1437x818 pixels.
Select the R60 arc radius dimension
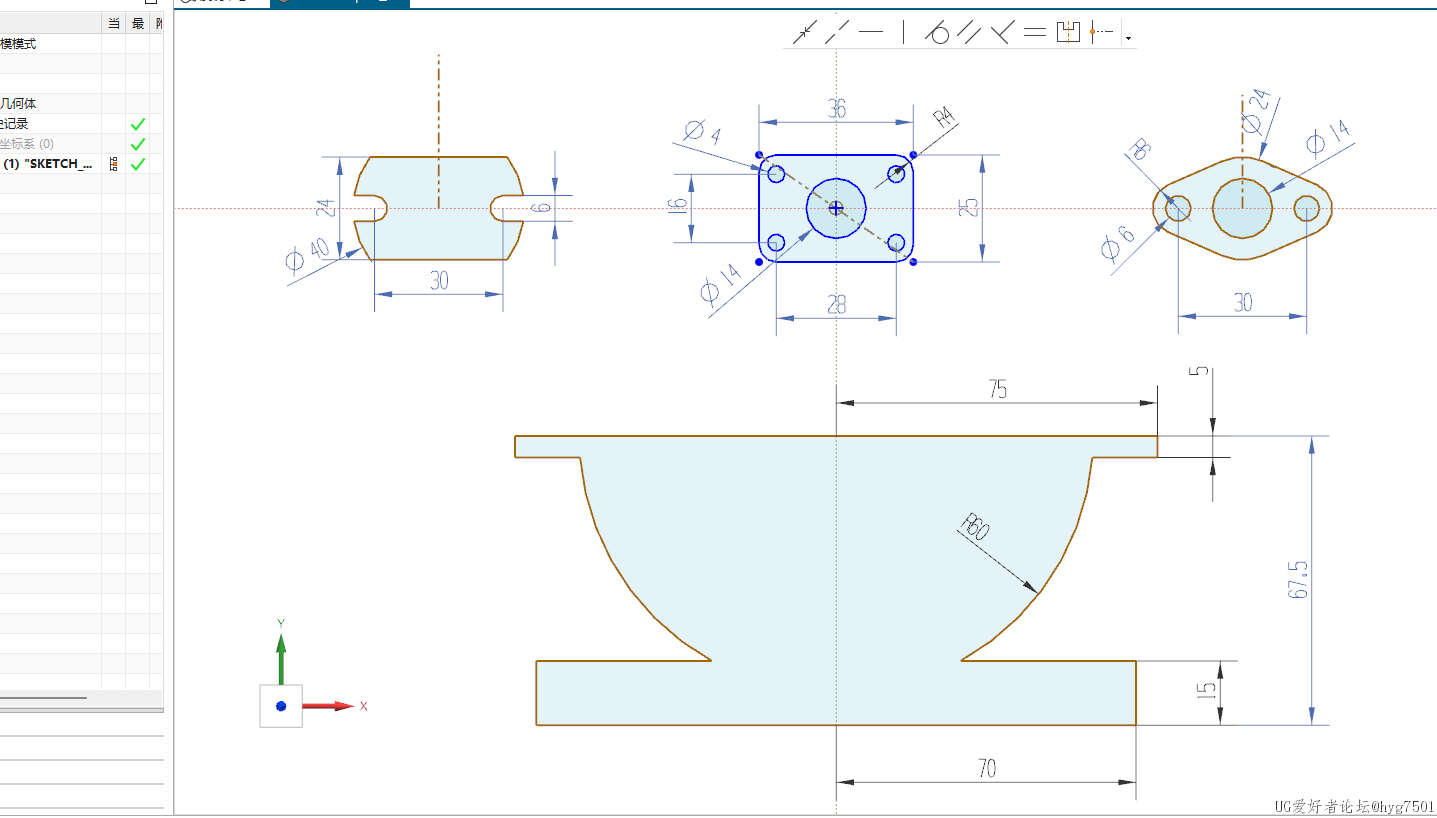point(975,527)
